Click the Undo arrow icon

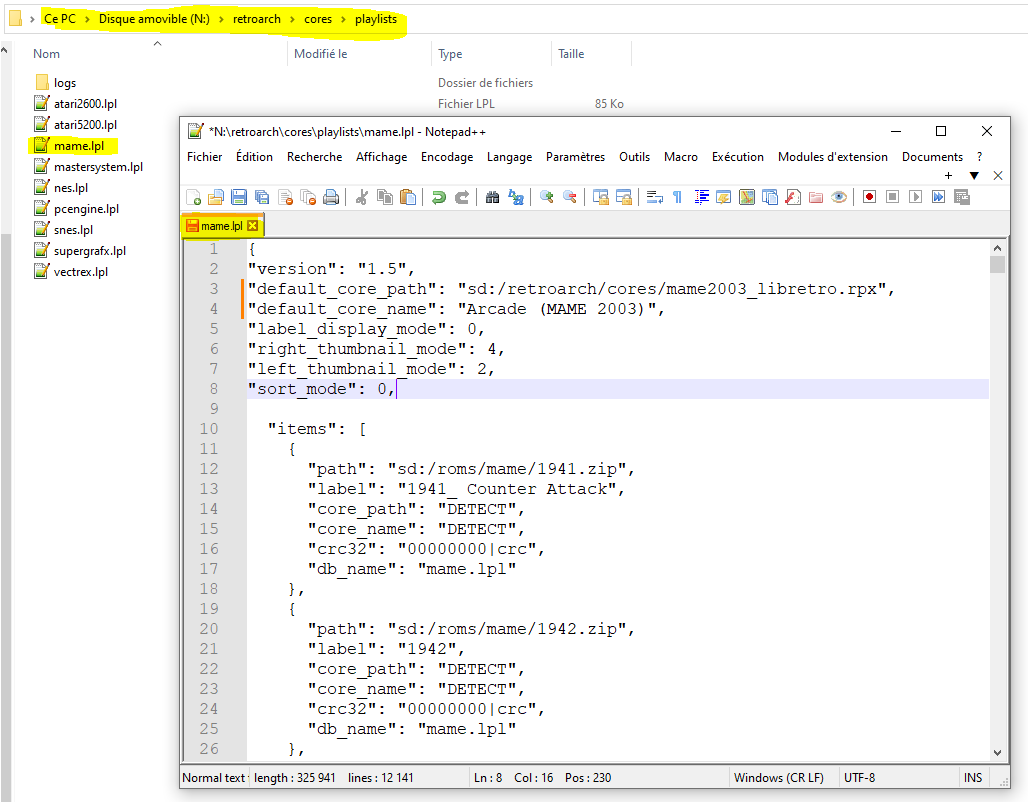[x=438, y=197]
